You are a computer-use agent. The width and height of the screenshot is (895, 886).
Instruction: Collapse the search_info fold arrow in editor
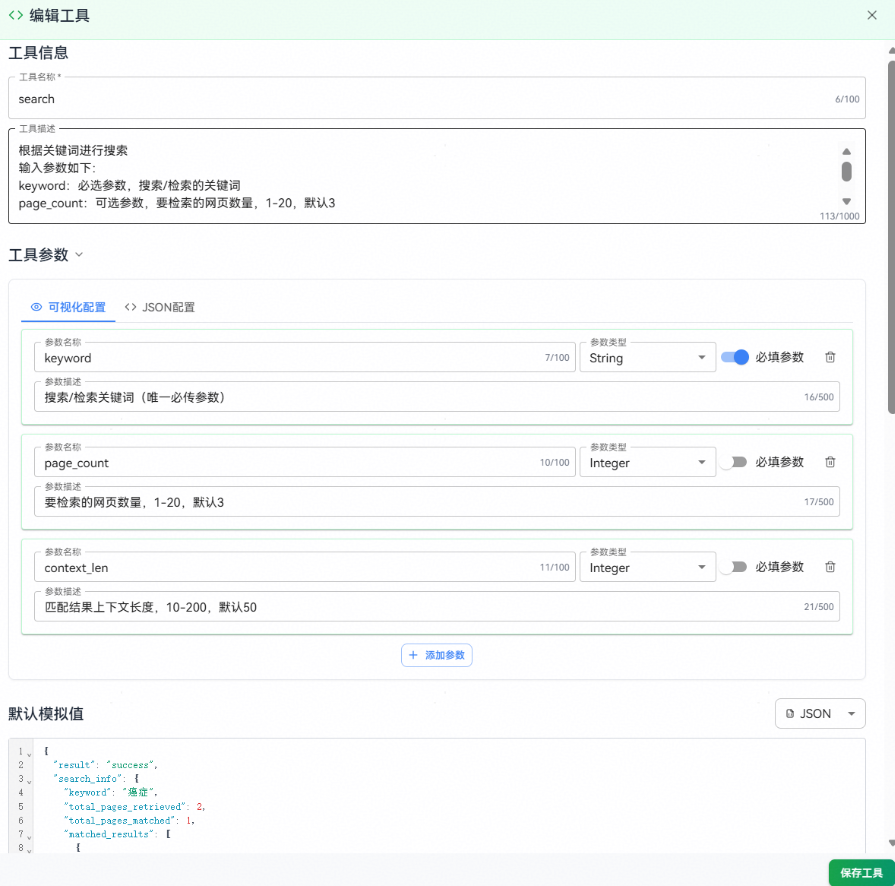28,779
